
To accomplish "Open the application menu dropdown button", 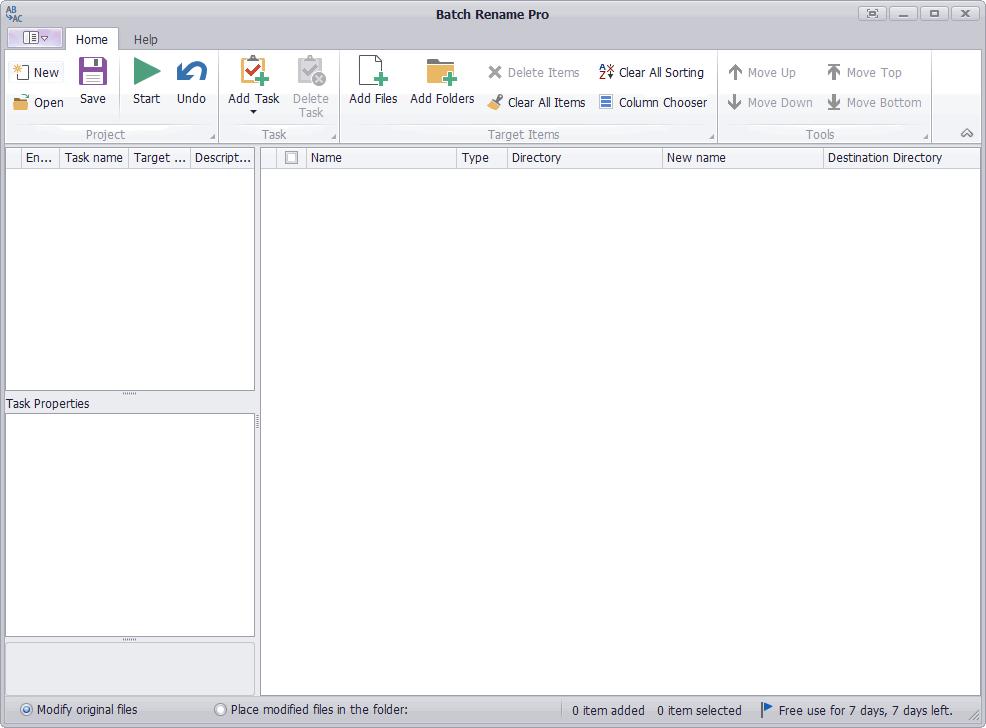I will pyautogui.click(x=35, y=38).
